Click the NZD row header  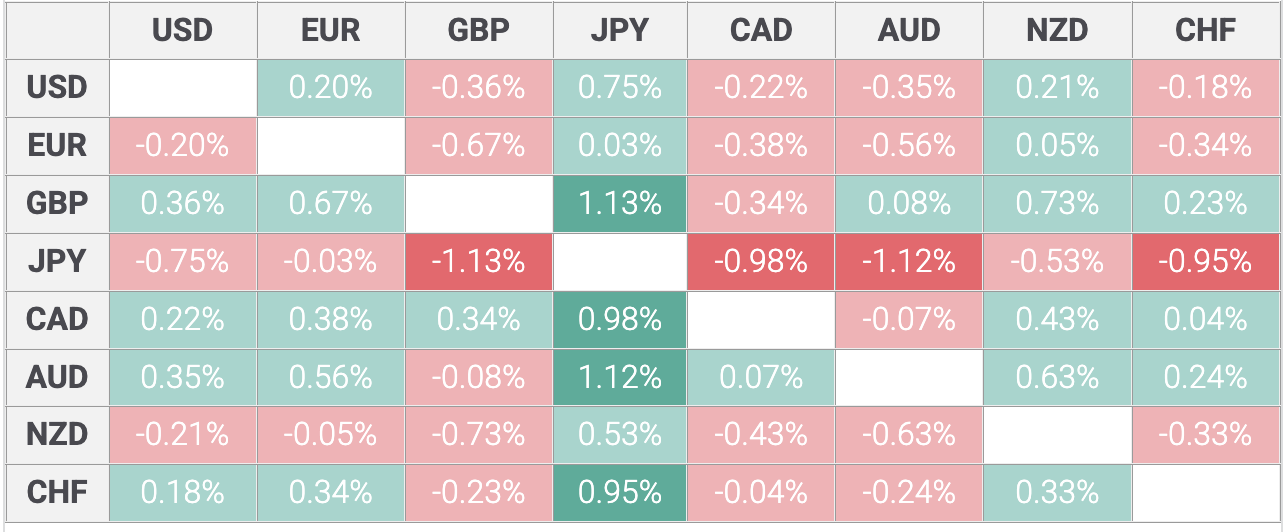[x=57, y=434]
